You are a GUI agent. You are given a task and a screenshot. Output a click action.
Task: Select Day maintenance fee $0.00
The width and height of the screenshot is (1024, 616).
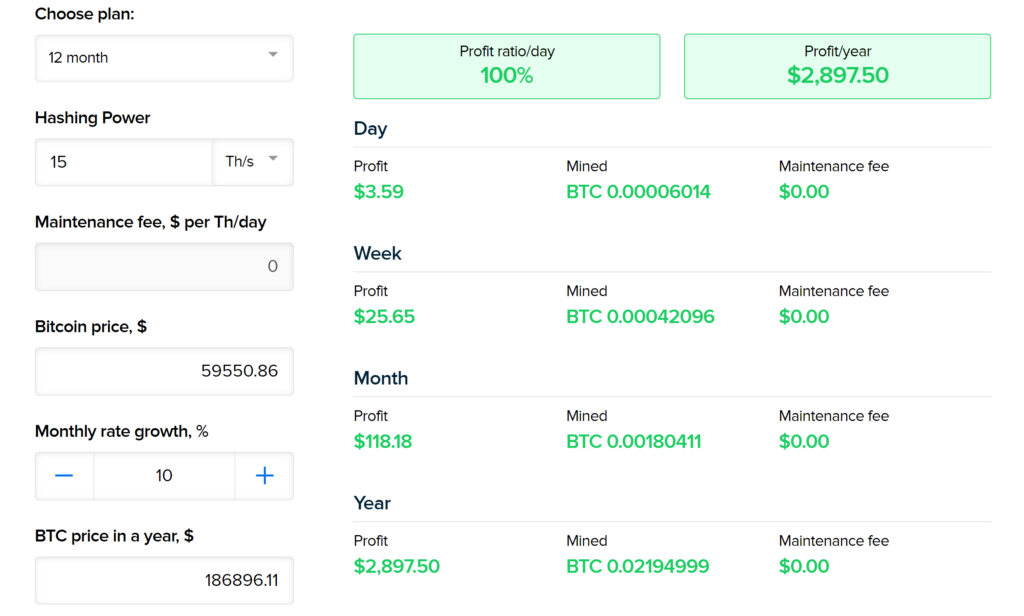tap(804, 192)
